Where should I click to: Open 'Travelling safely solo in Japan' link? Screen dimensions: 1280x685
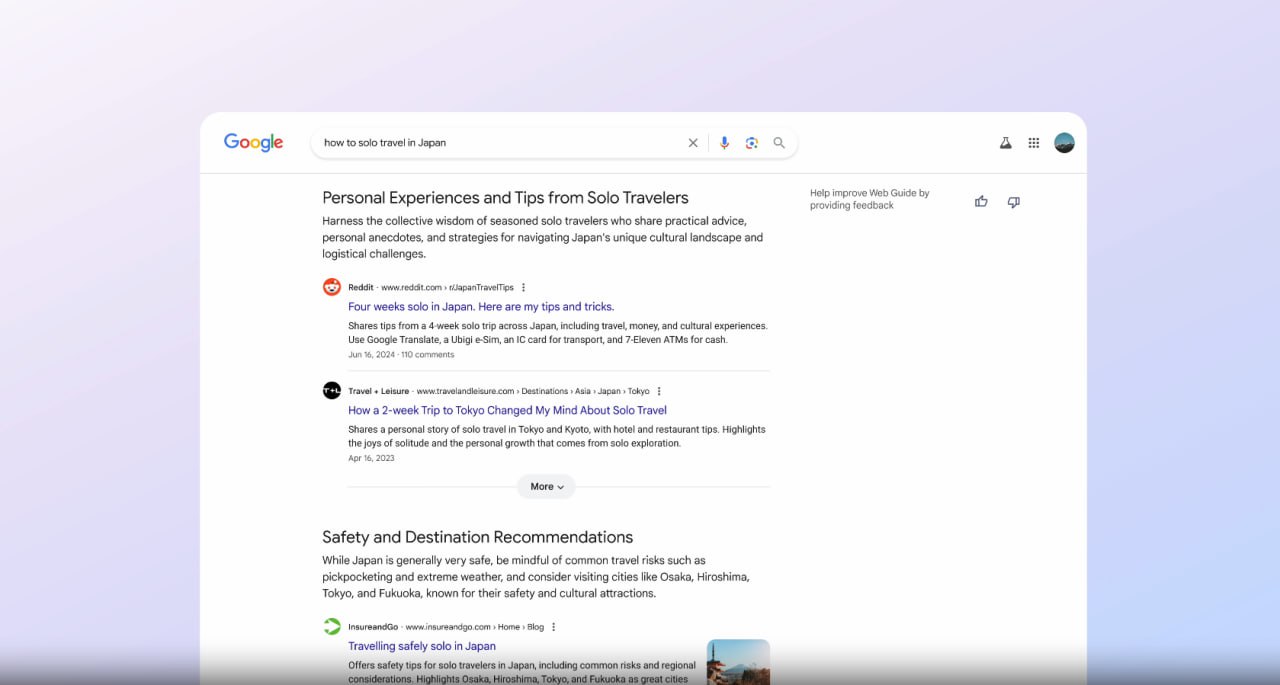tap(422, 646)
